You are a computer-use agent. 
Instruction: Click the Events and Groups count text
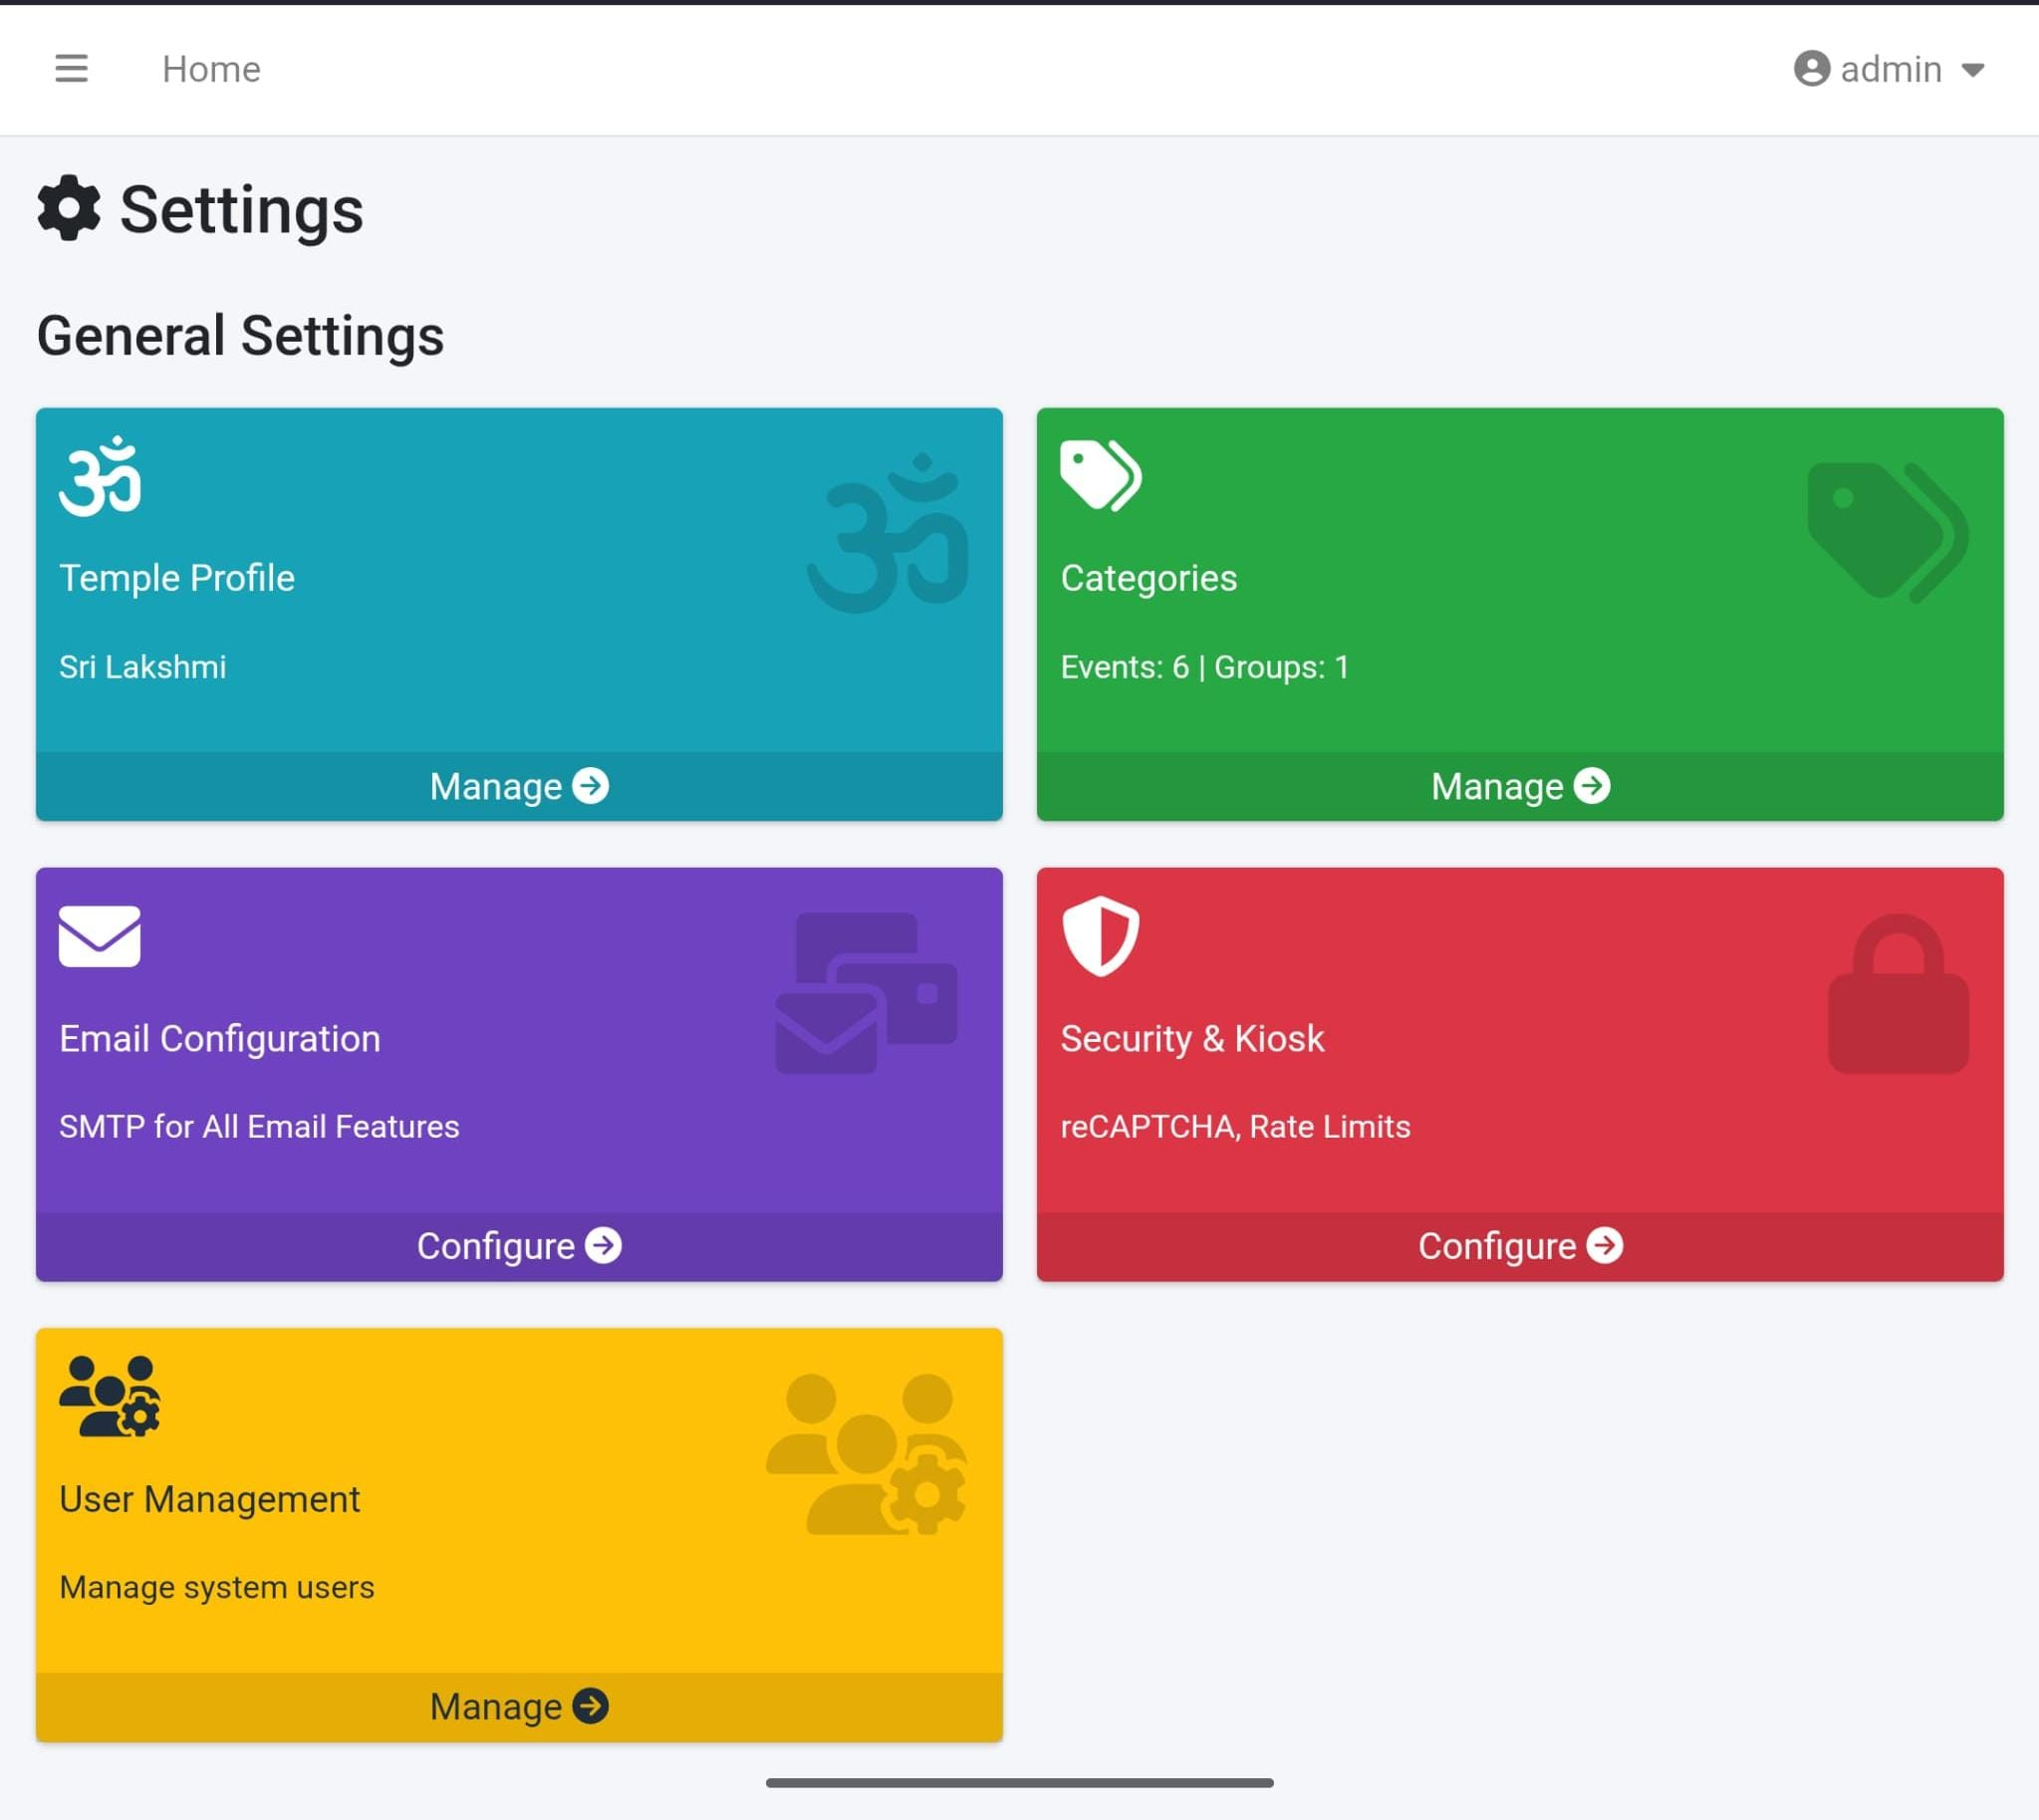point(1204,666)
